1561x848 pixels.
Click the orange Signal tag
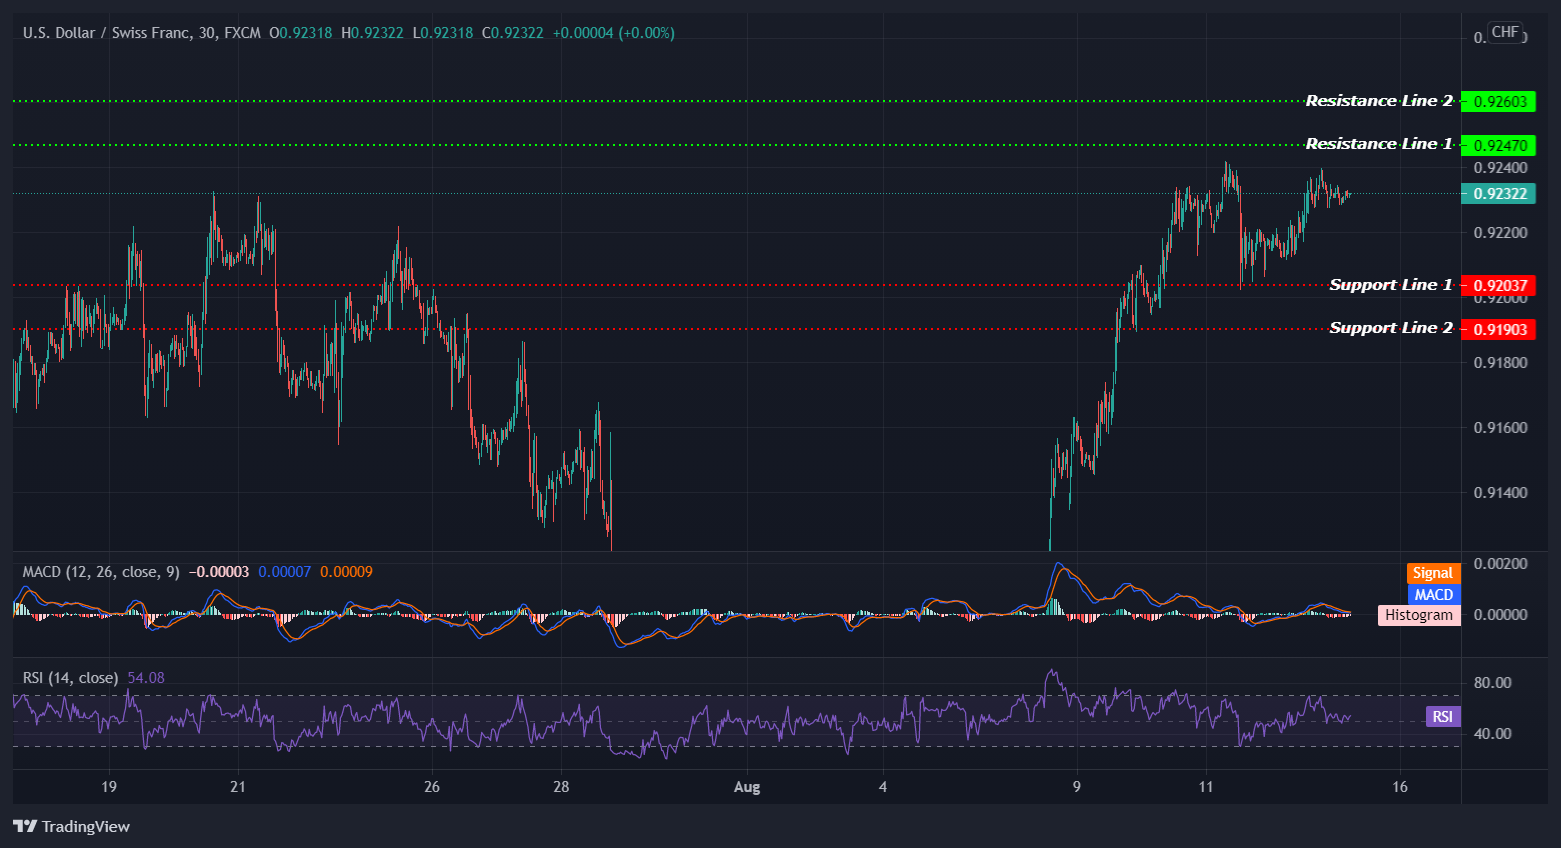(x=1432, y=573)
